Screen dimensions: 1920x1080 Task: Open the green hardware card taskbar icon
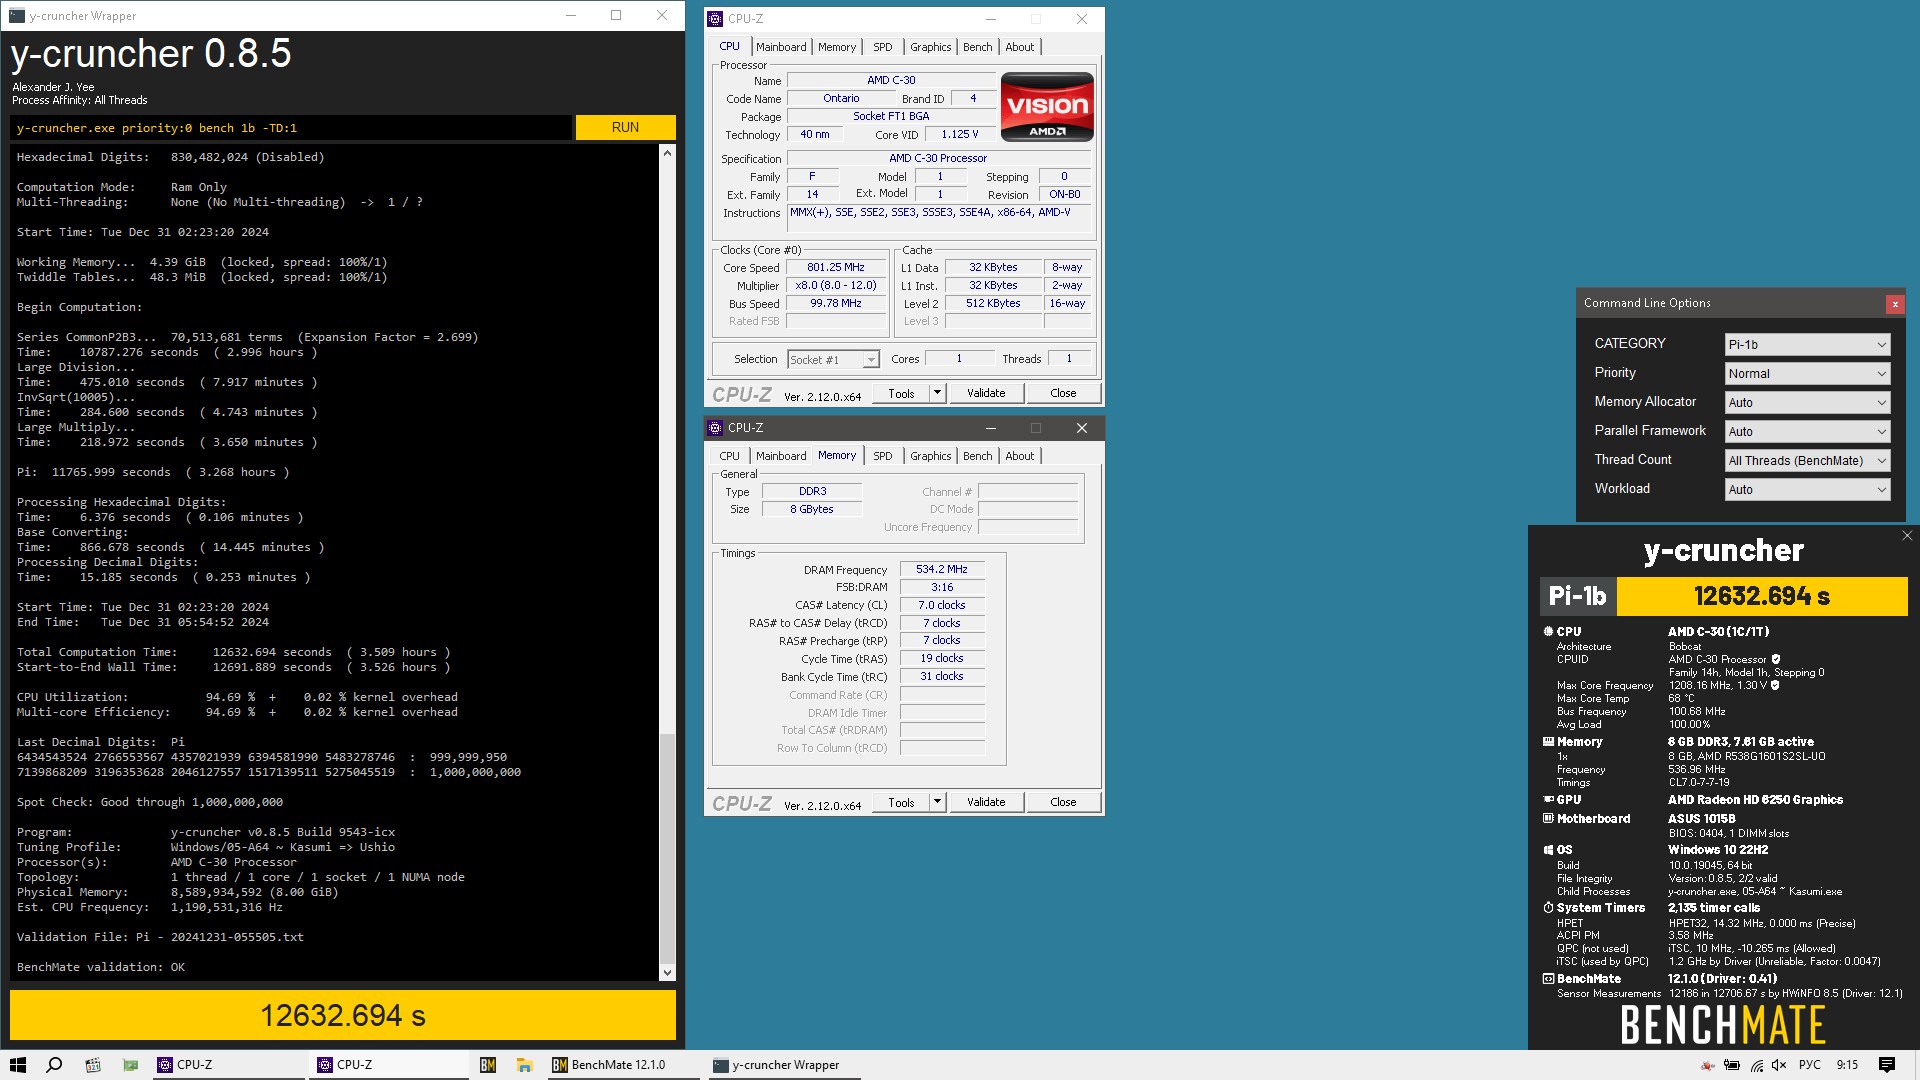pos(130,1065)
